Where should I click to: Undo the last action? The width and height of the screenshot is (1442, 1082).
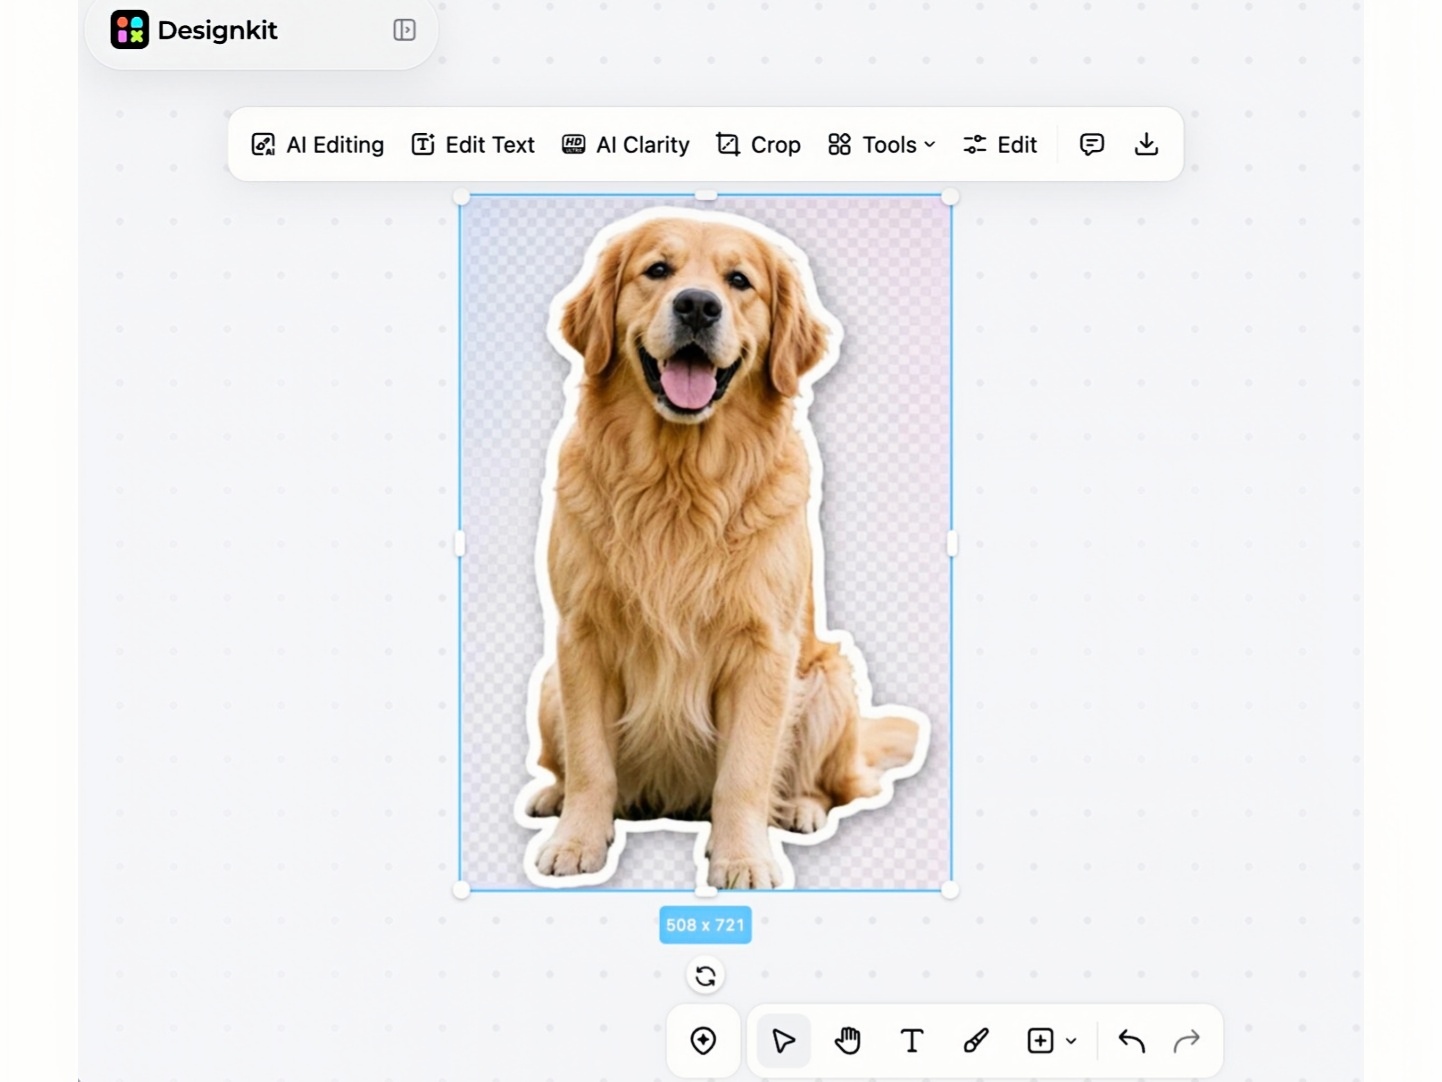pos(1131,1041)
